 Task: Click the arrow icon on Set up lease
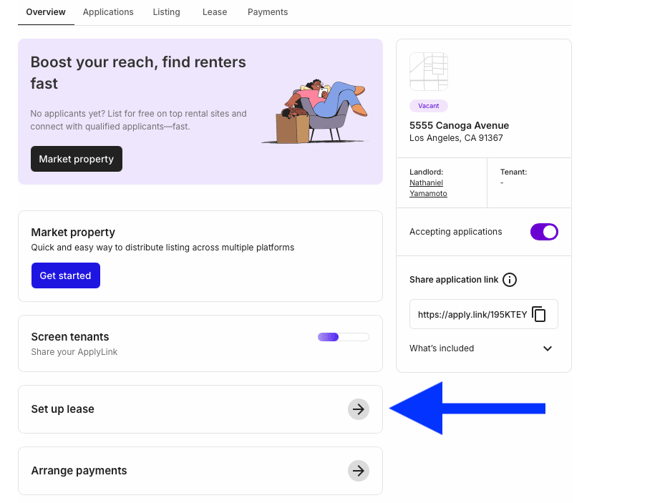(358, 409)
